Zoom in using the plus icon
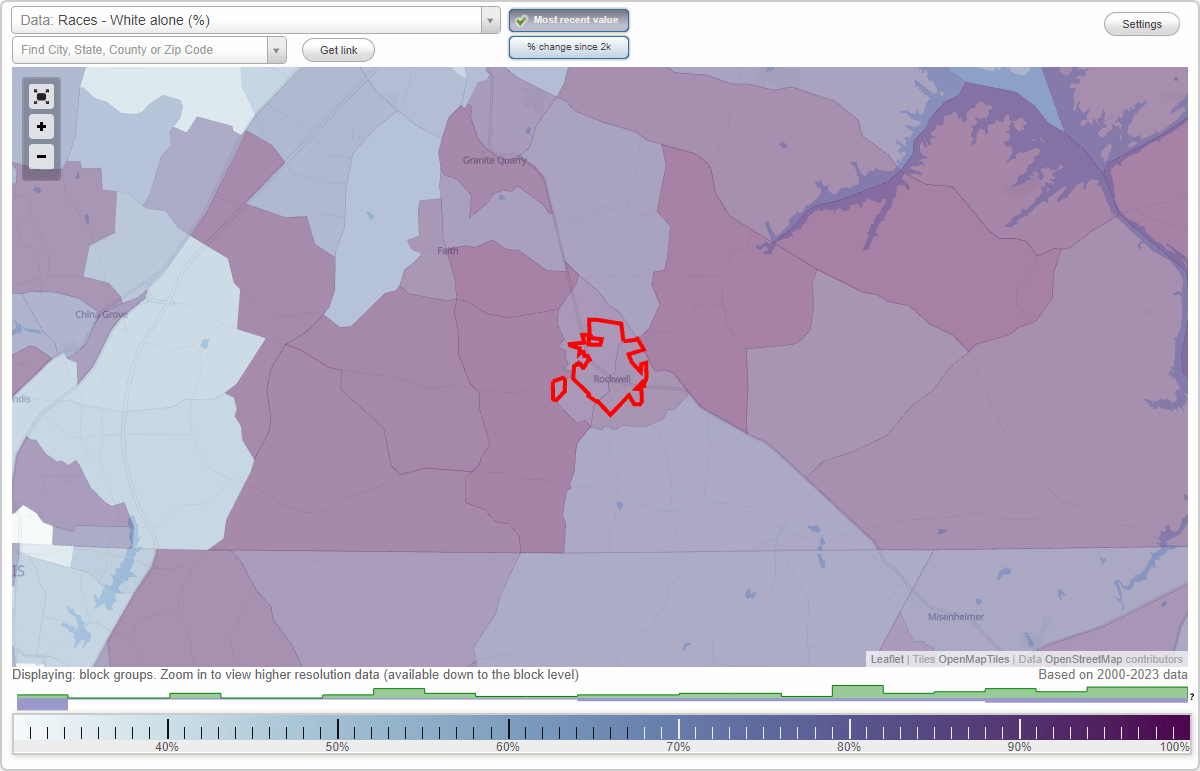The width and height of the screenshot is (1200, 771). point(41,127)
